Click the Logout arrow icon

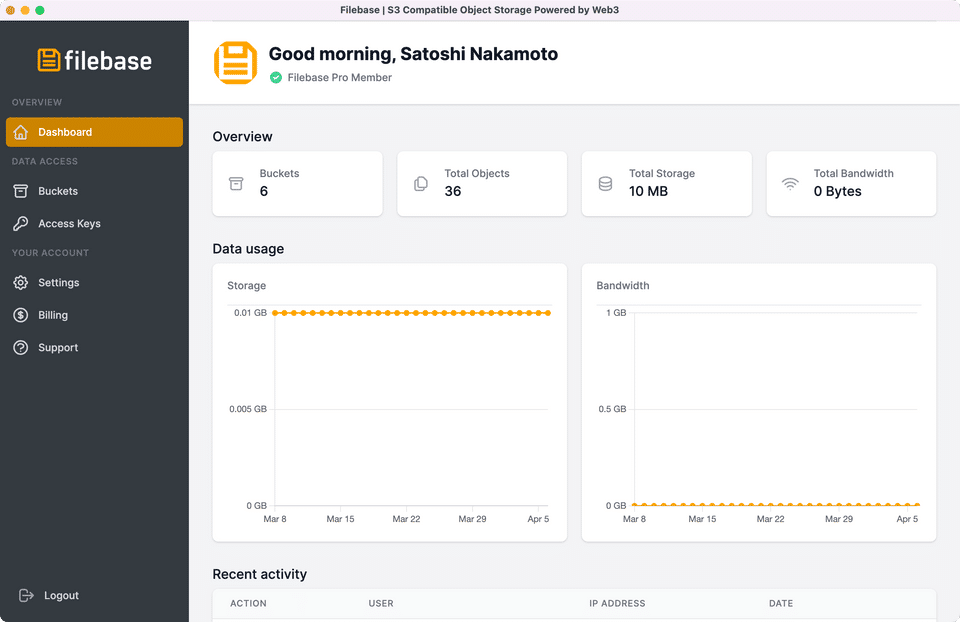point(27,596)
